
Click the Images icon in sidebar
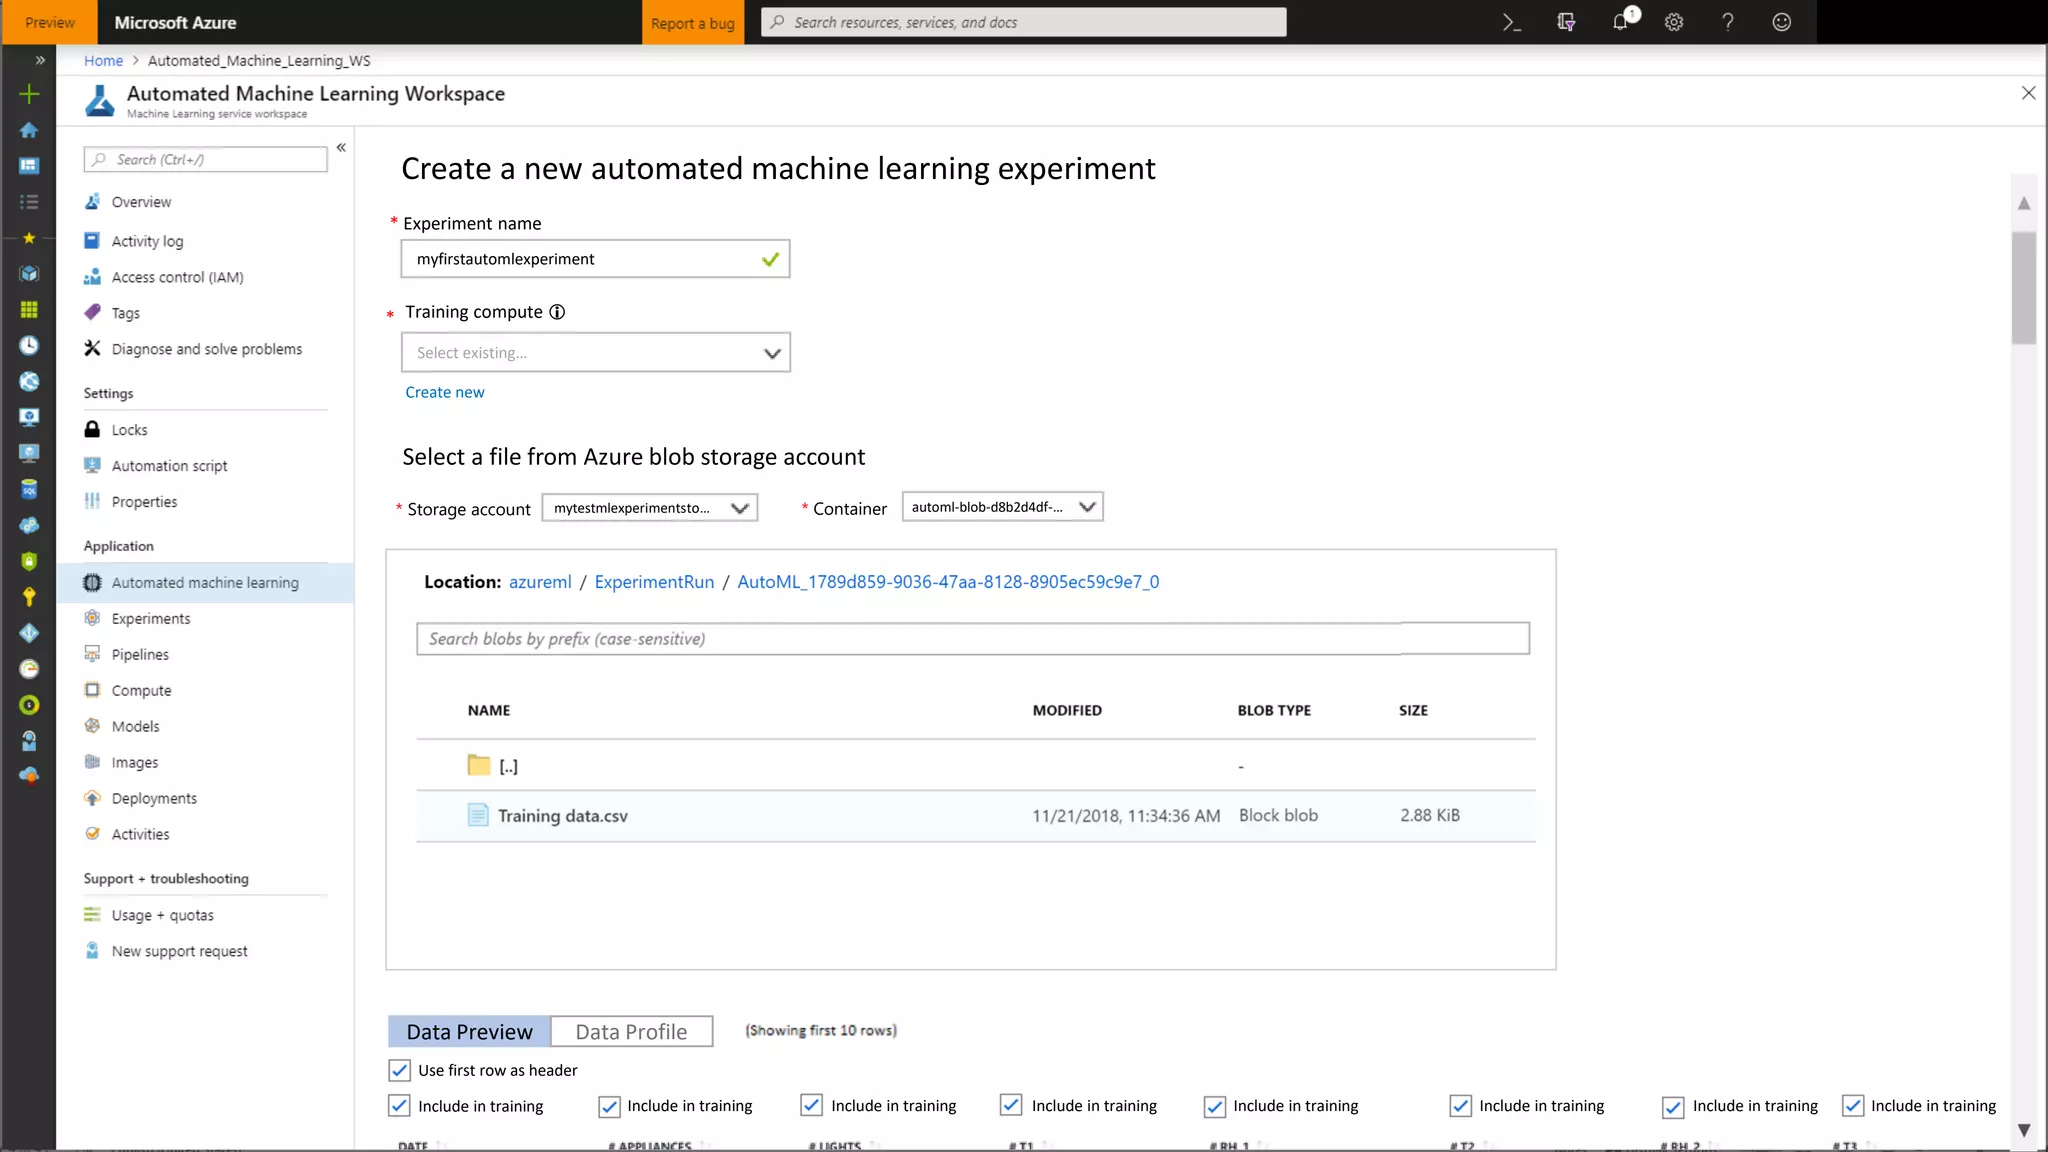(x=92, y=762)
